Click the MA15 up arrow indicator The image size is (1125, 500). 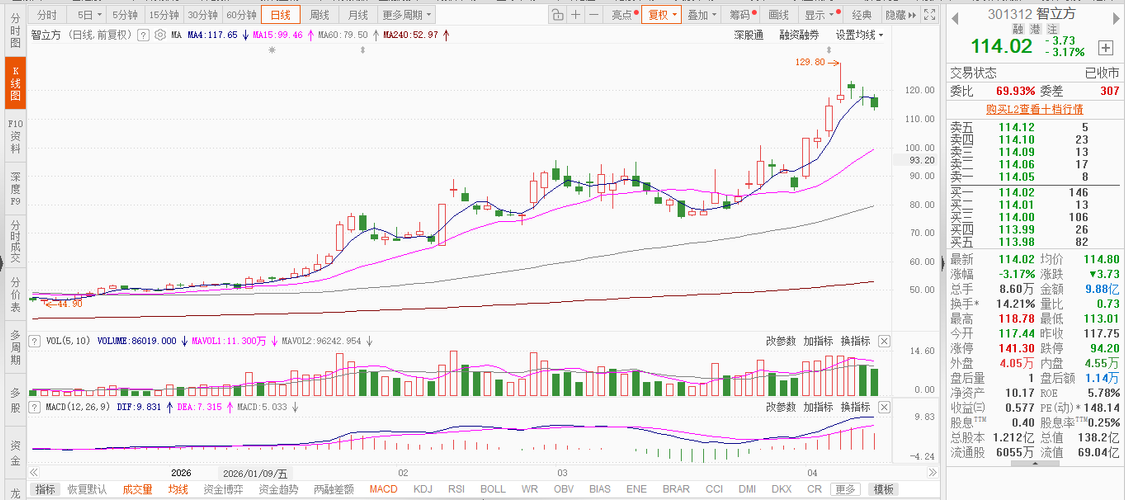(x=310, y=34)
